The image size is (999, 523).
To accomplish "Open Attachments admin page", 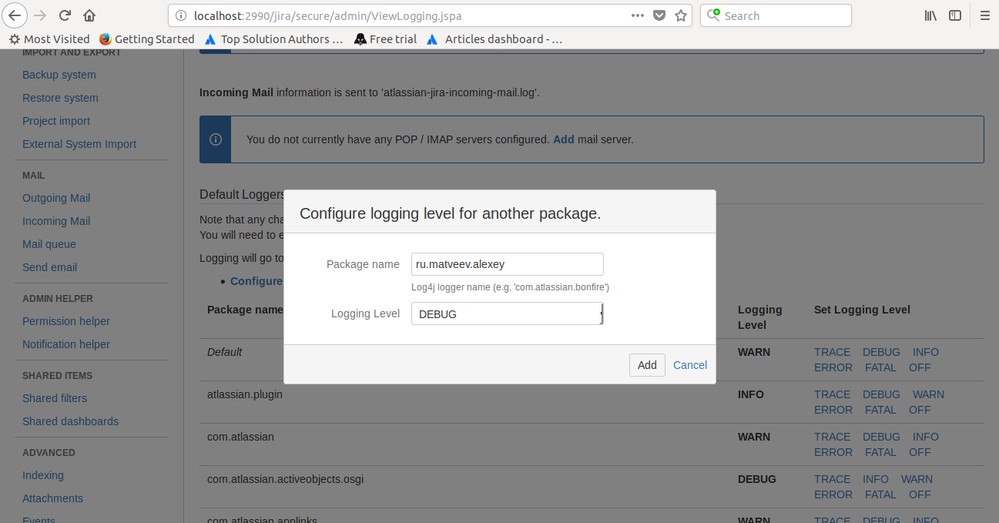I will pyautogui.click(x=53, y=498).
